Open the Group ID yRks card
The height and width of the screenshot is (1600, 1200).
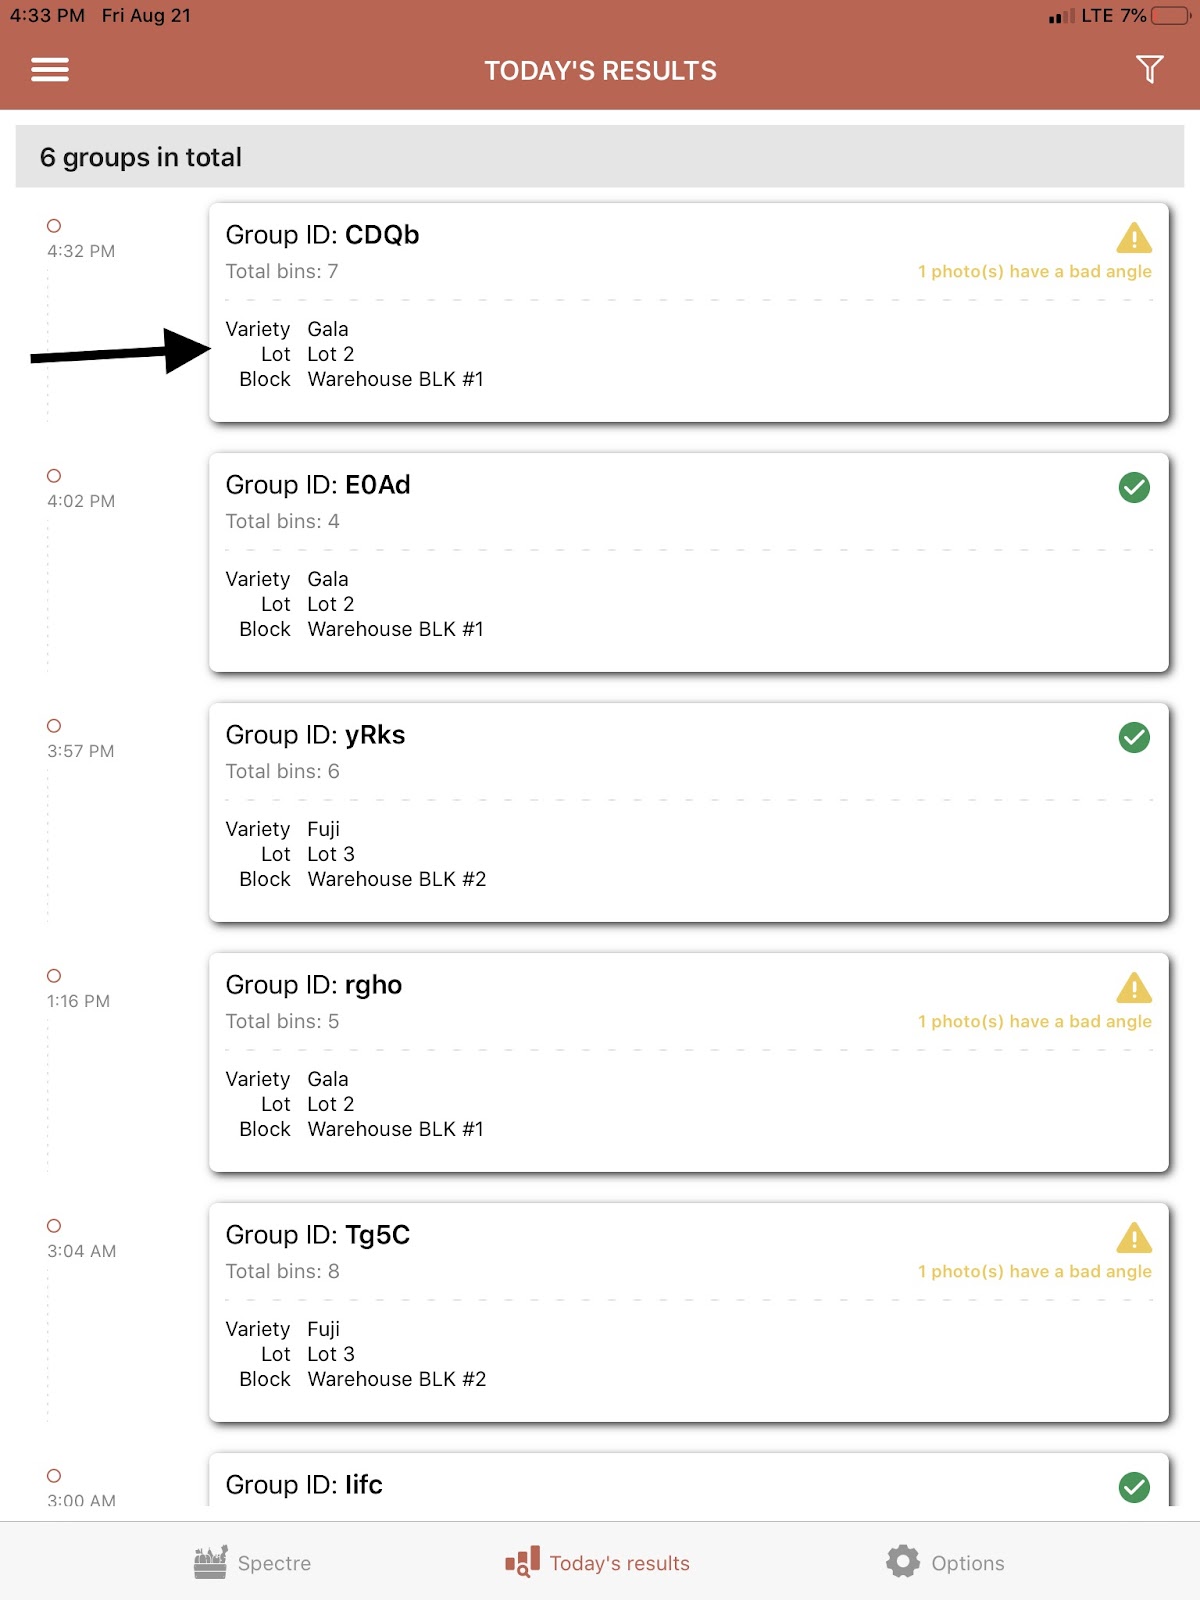click(x=688, y=812)
